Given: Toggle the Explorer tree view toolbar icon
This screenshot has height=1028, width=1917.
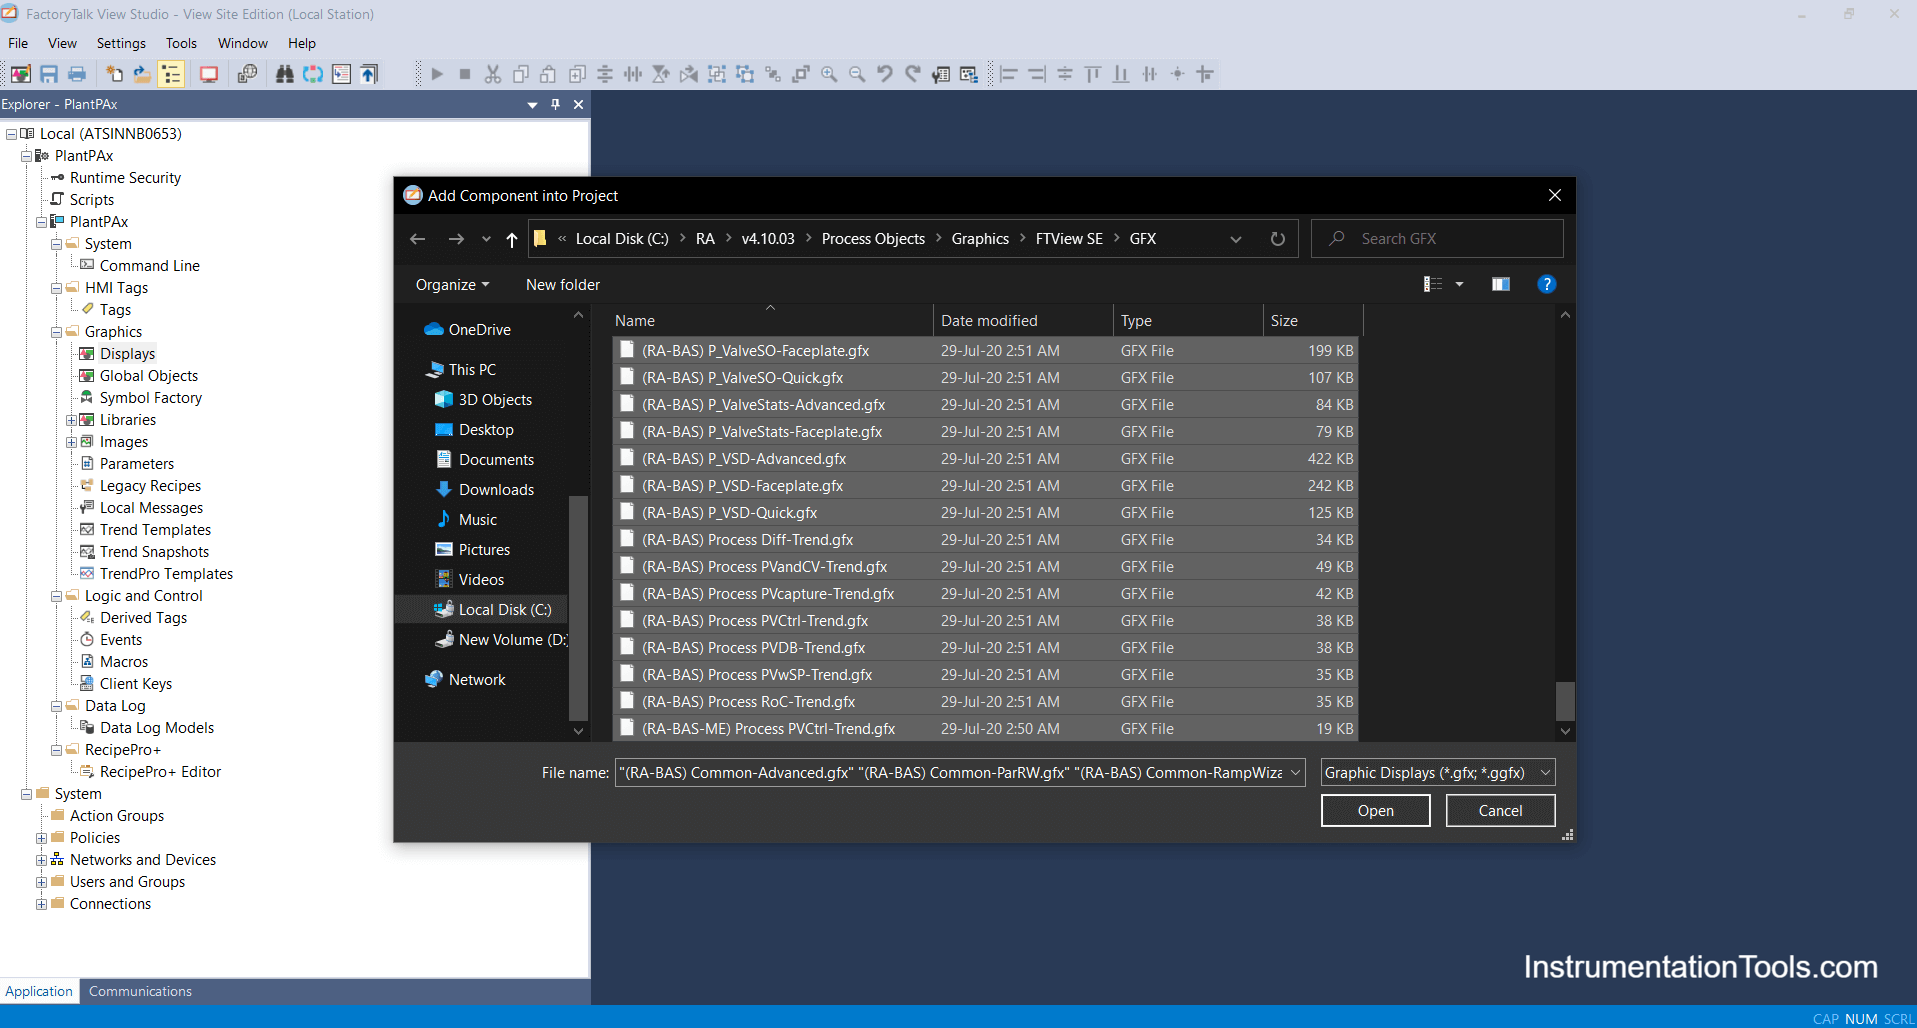Looking at the screenshot, I should point(172,74).
